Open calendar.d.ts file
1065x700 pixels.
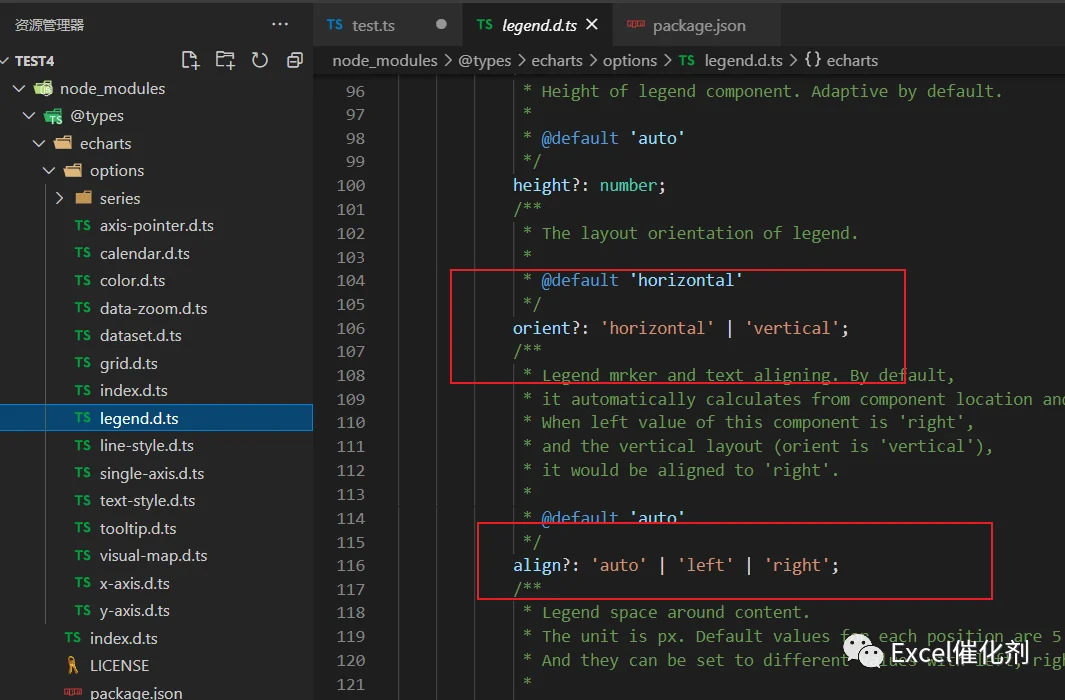coord(156,253)
